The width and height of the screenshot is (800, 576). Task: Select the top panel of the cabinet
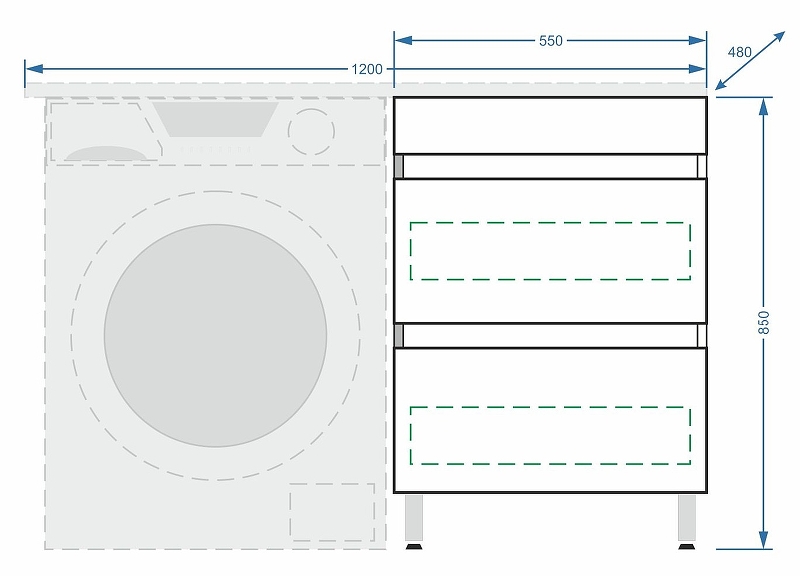(x=550, y=125)
